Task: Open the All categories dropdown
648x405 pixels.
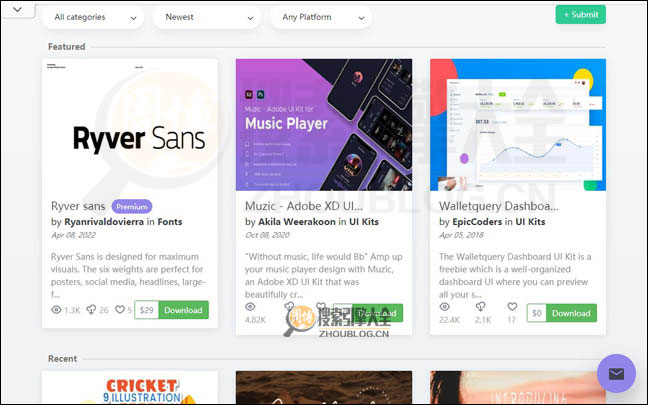Action: click(93, 17)
